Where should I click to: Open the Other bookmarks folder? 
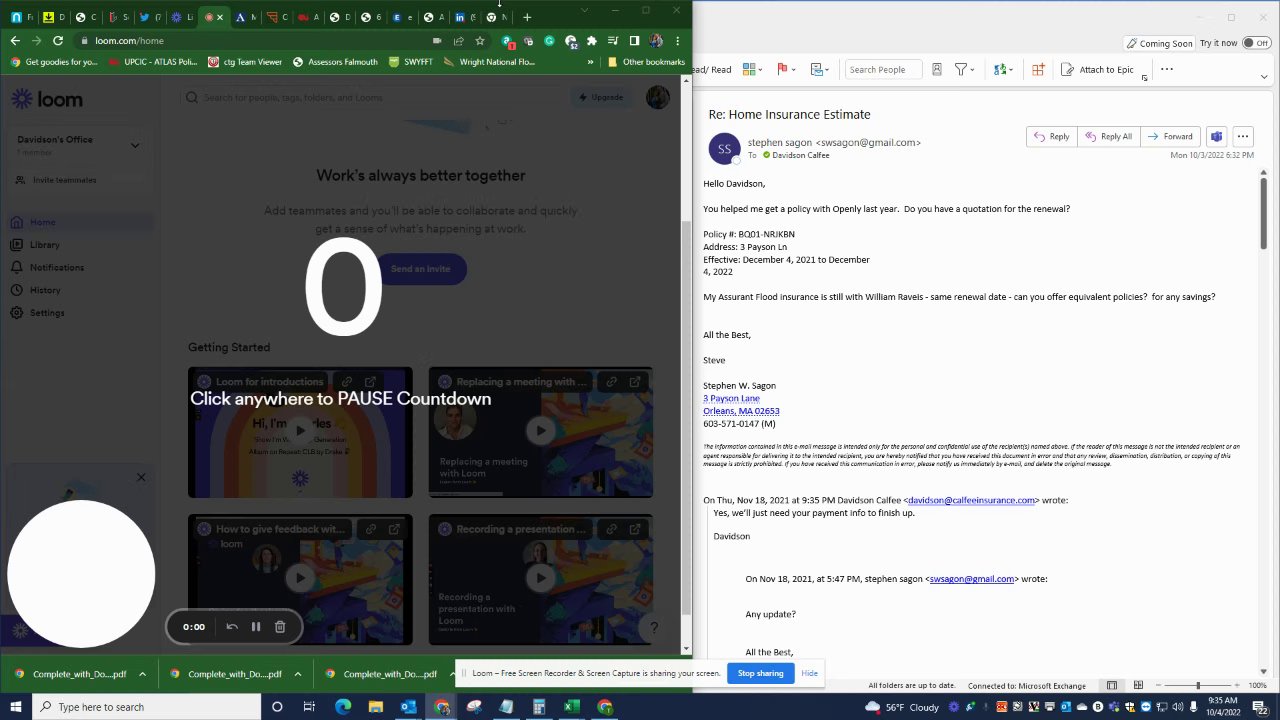(x=646, y=62)
